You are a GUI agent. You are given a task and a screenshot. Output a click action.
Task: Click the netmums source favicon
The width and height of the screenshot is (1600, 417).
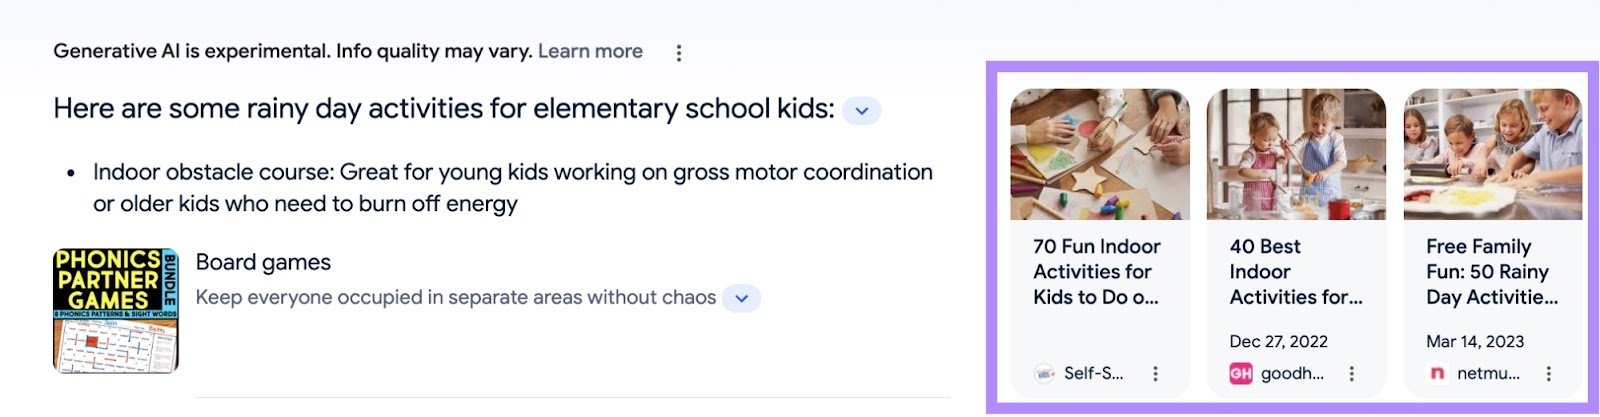click(1437, 373)
